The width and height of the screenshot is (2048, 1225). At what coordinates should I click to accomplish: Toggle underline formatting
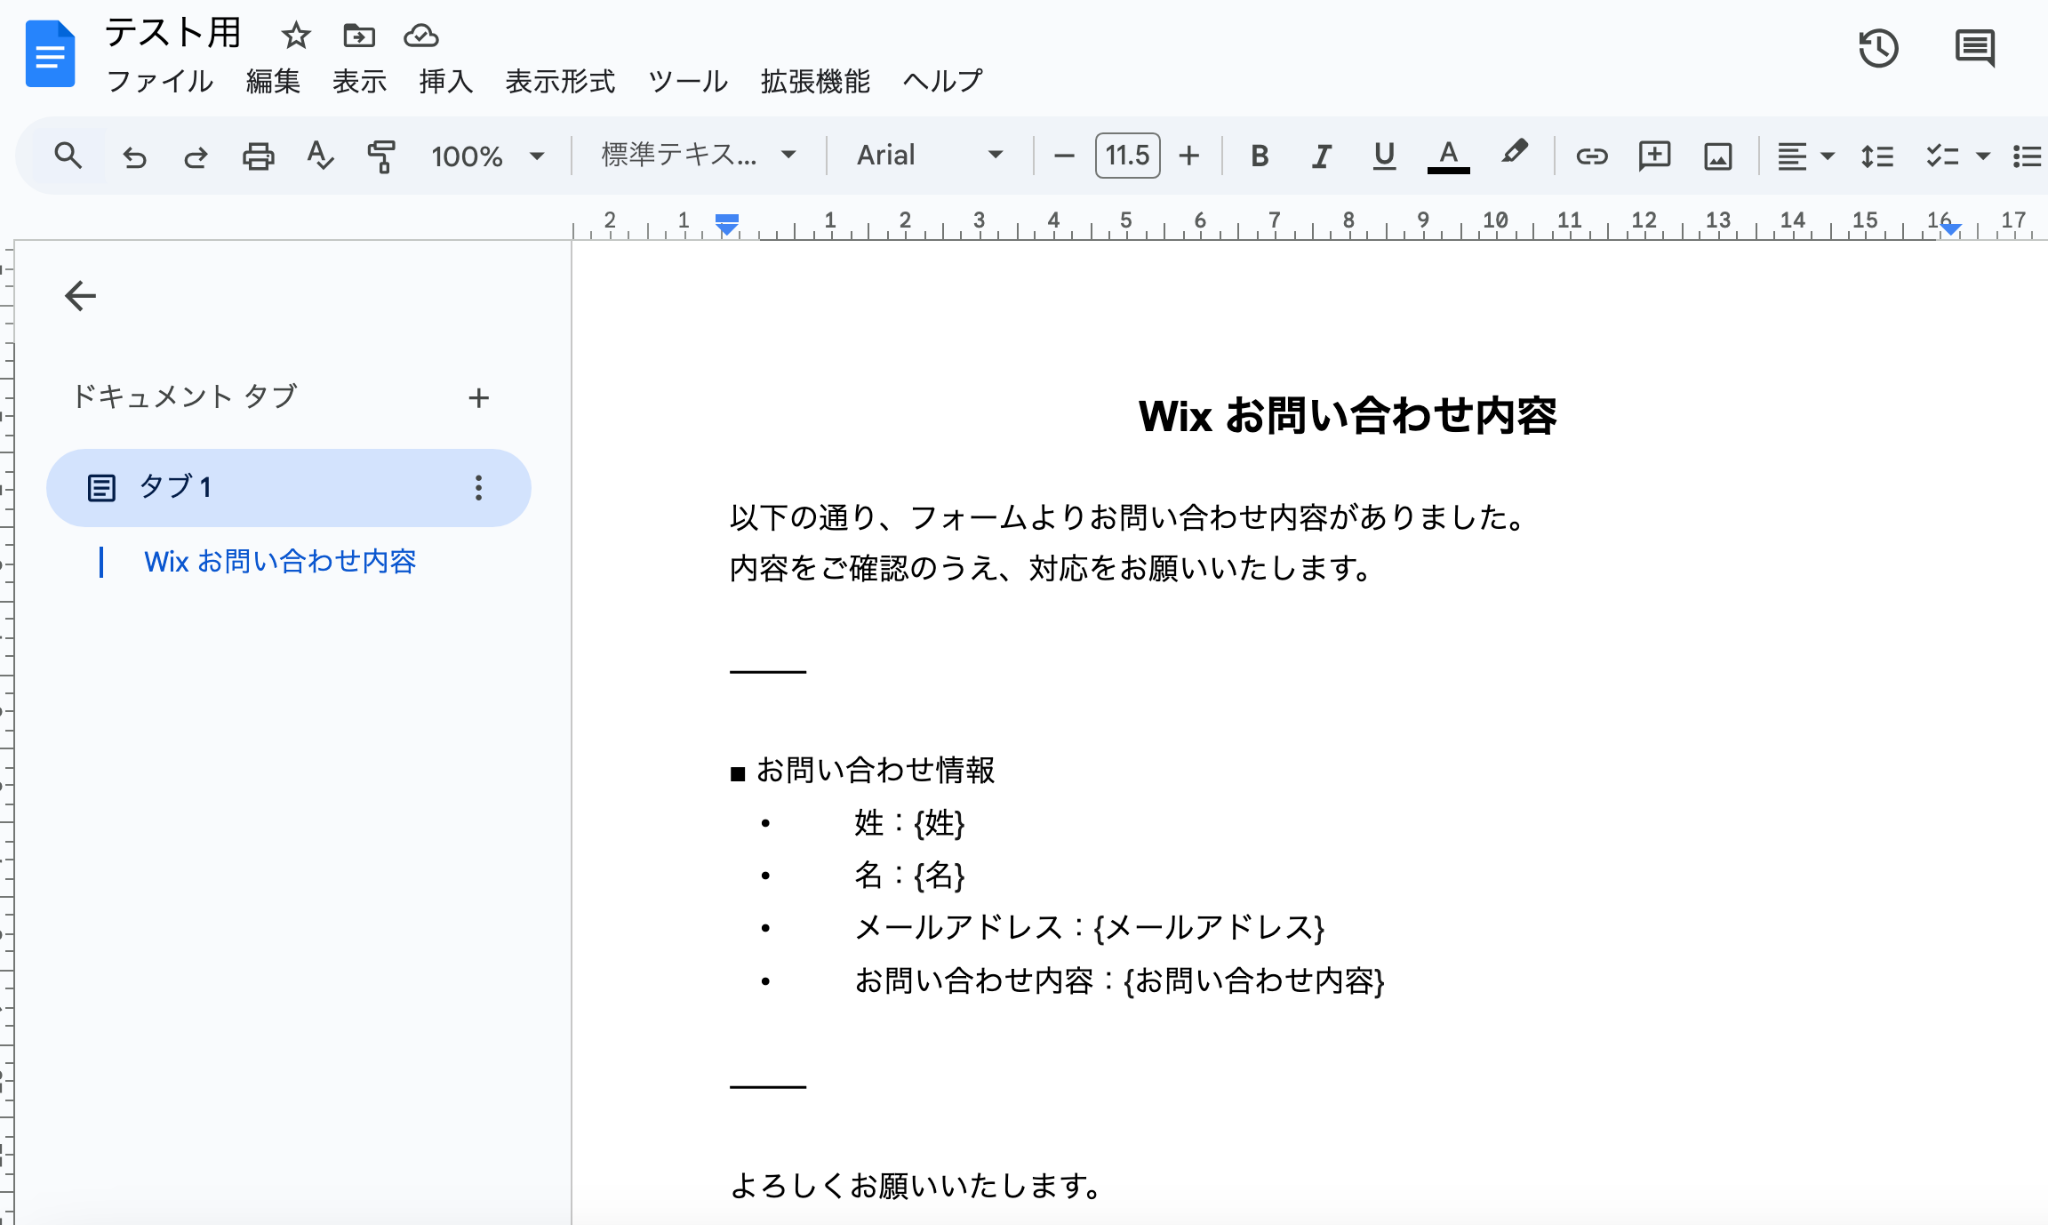pos(1384,156)
